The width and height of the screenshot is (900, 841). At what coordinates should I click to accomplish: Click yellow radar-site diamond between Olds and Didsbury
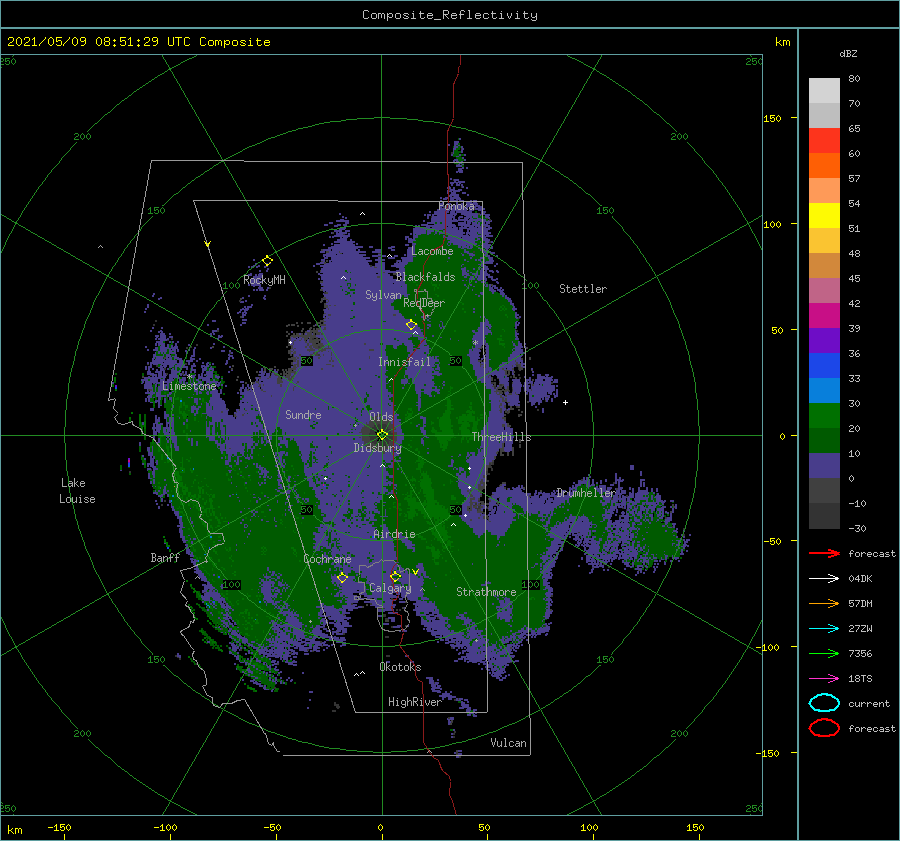(x=382, y=435)
